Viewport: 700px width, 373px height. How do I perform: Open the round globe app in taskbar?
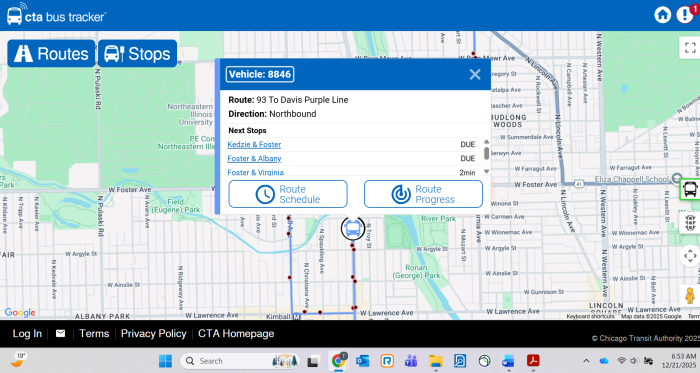point(484,361)
